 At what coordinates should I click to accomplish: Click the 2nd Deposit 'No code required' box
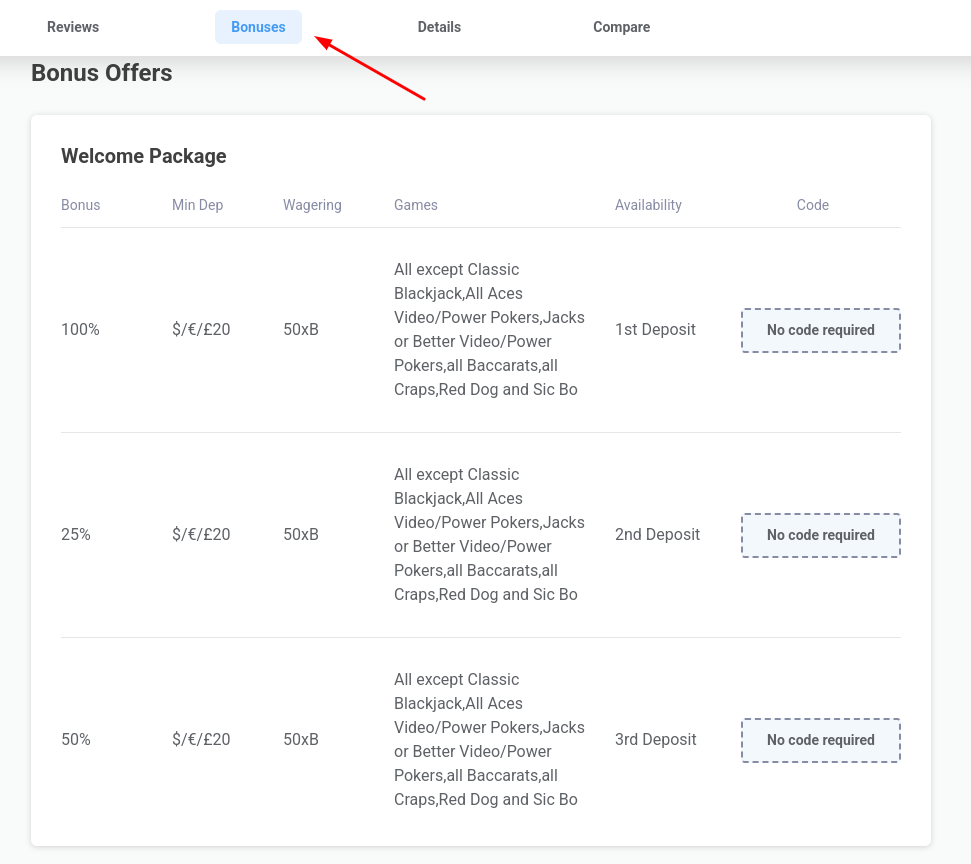(x=820, y=535)
